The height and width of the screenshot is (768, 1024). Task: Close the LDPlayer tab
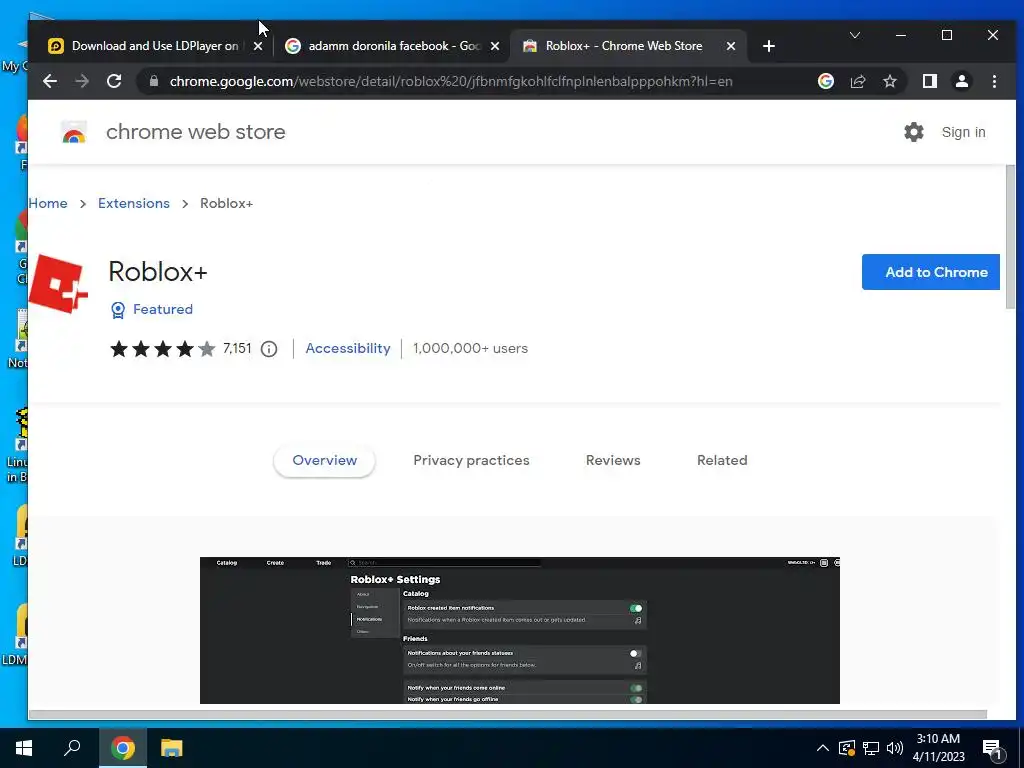tap(258, 46)
